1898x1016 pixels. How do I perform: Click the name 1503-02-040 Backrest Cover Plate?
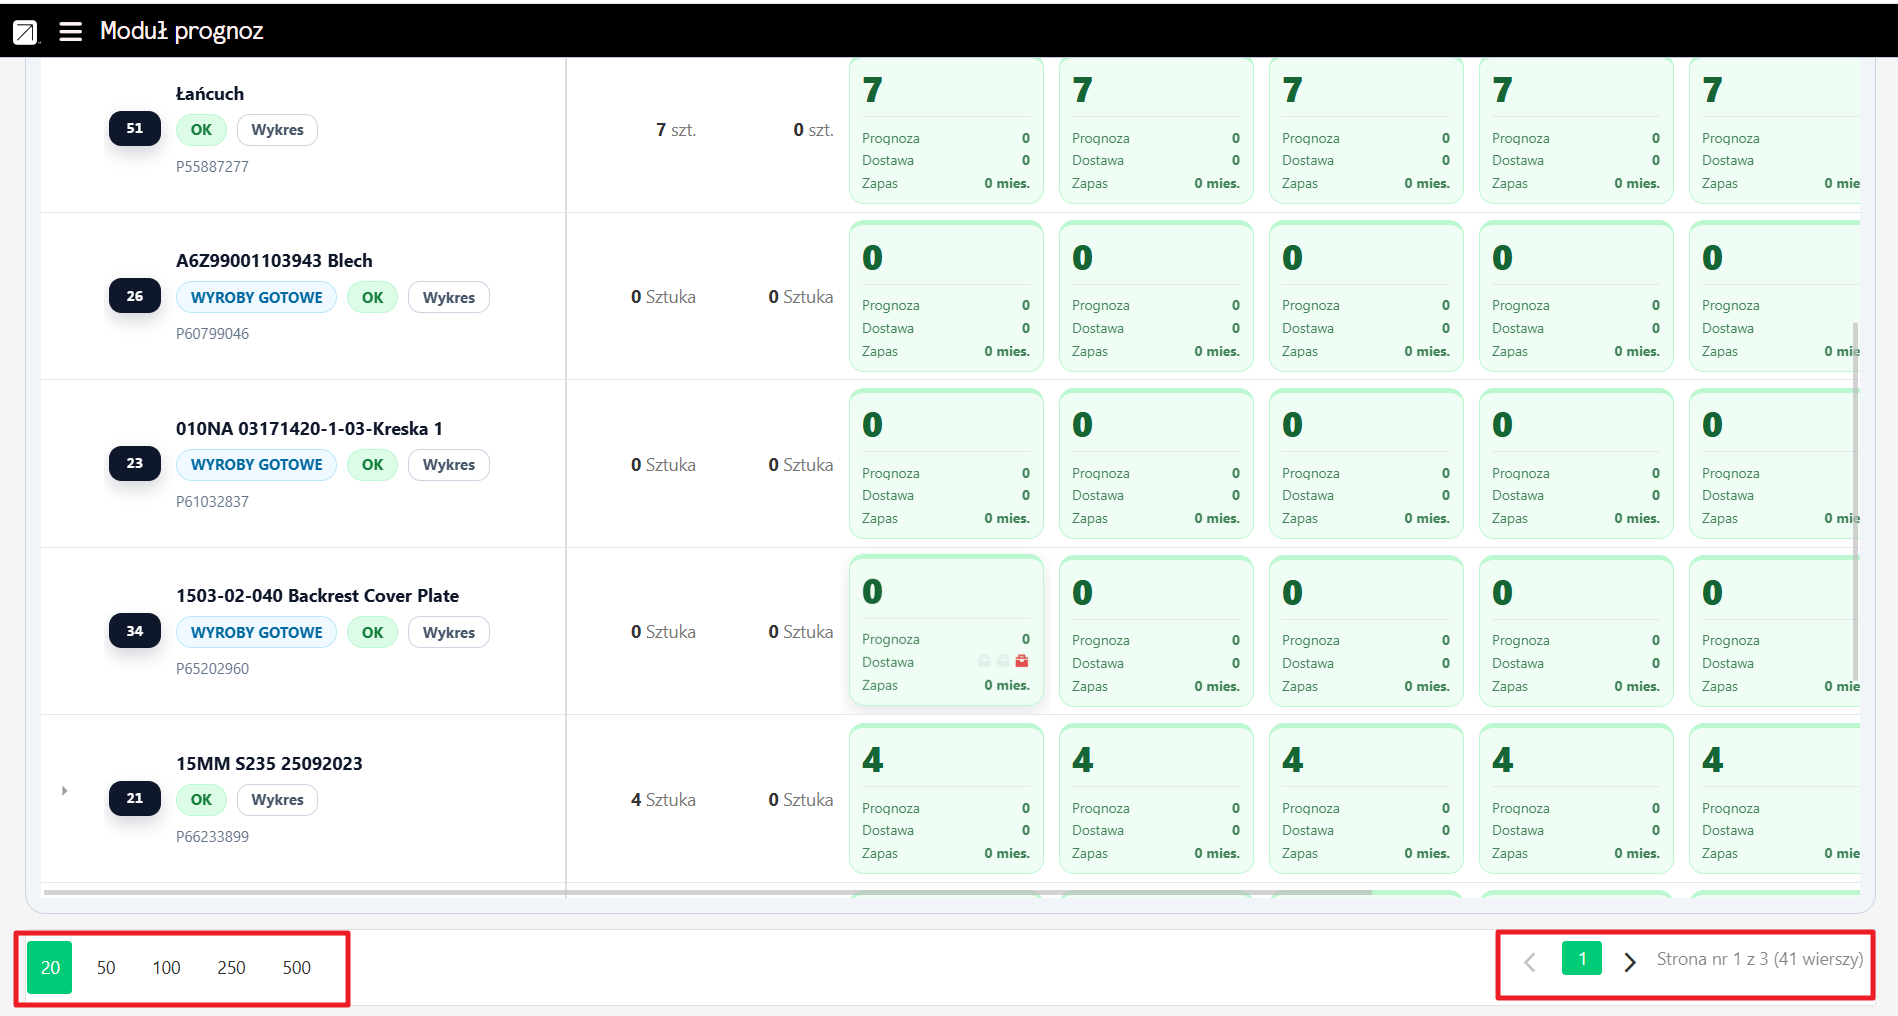point(317,596)
